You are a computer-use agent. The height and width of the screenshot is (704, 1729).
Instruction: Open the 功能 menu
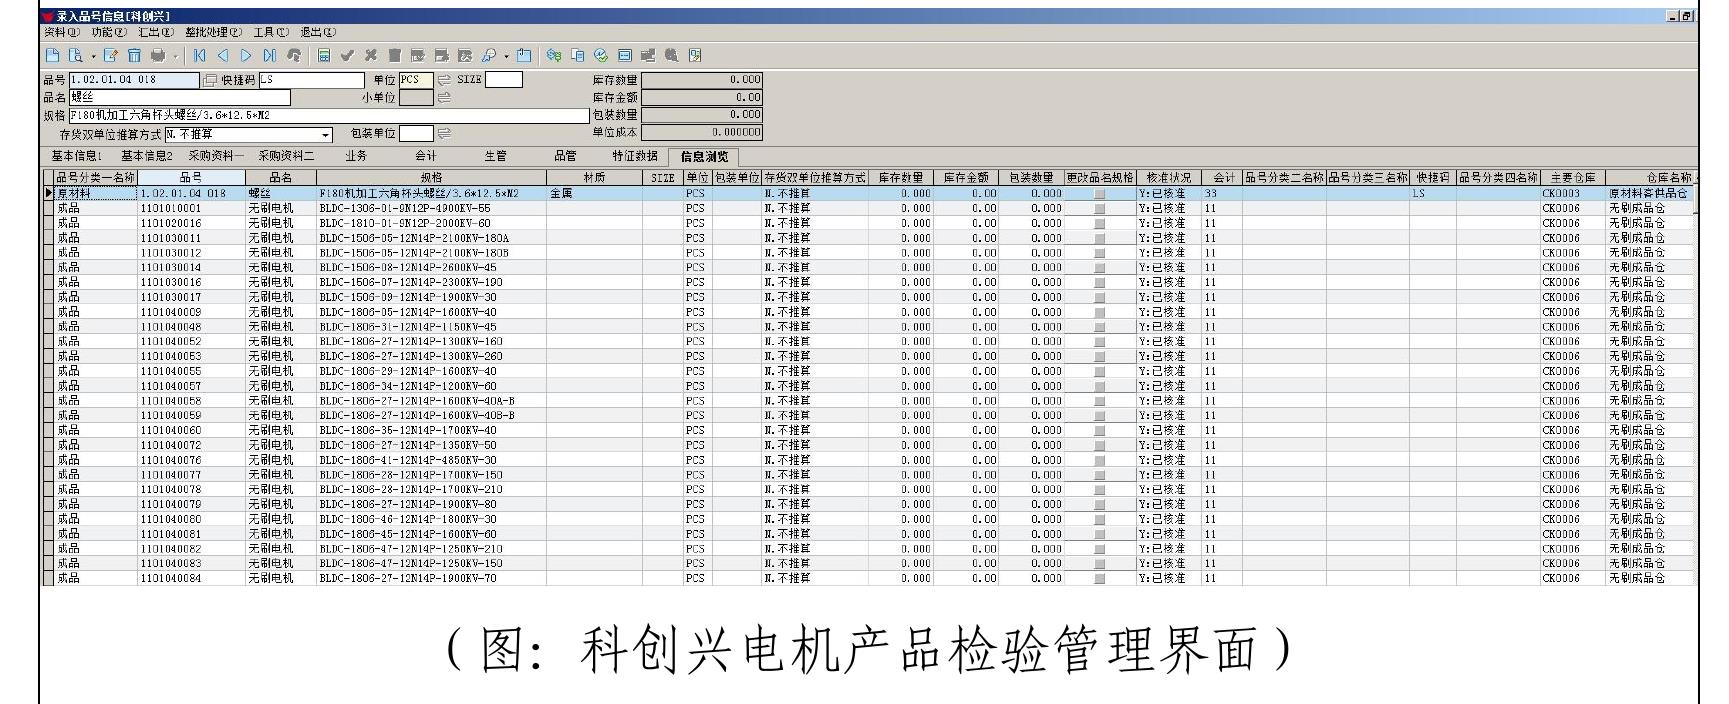pyautogui.click(x=109, y=32)
